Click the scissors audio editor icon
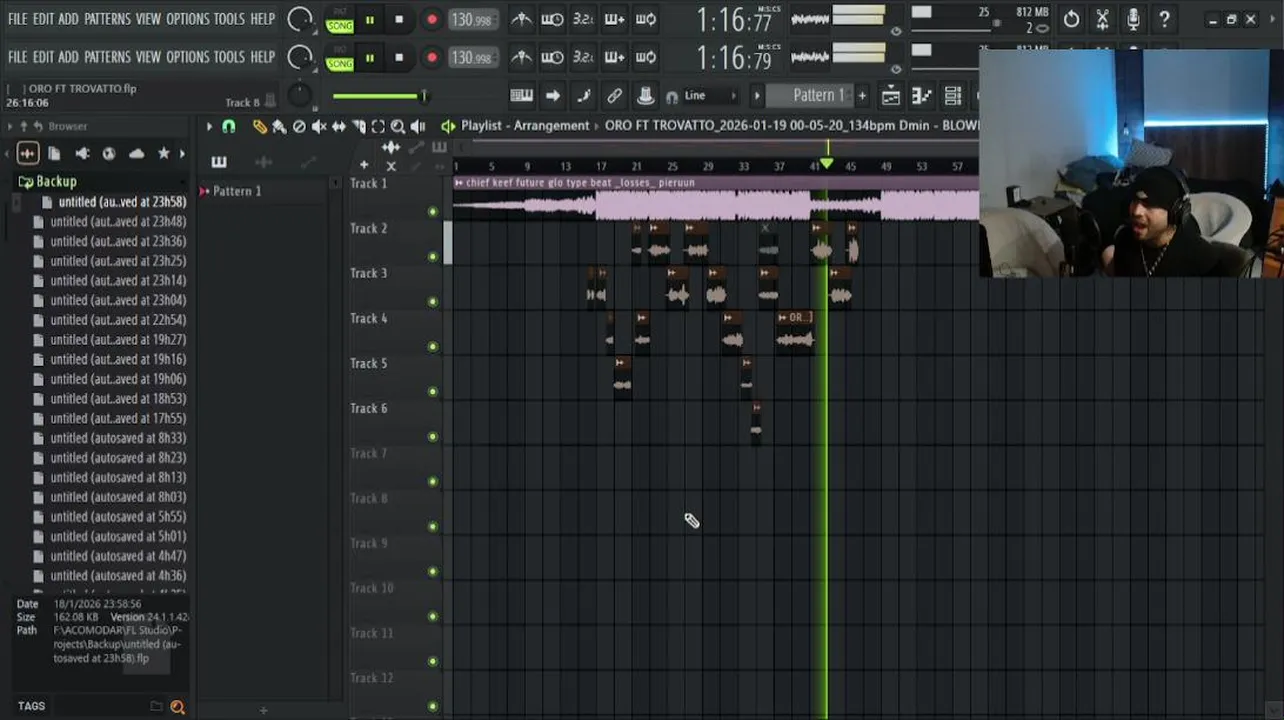Viewport: 1284px width, 720px height. tap(1102, 19)
